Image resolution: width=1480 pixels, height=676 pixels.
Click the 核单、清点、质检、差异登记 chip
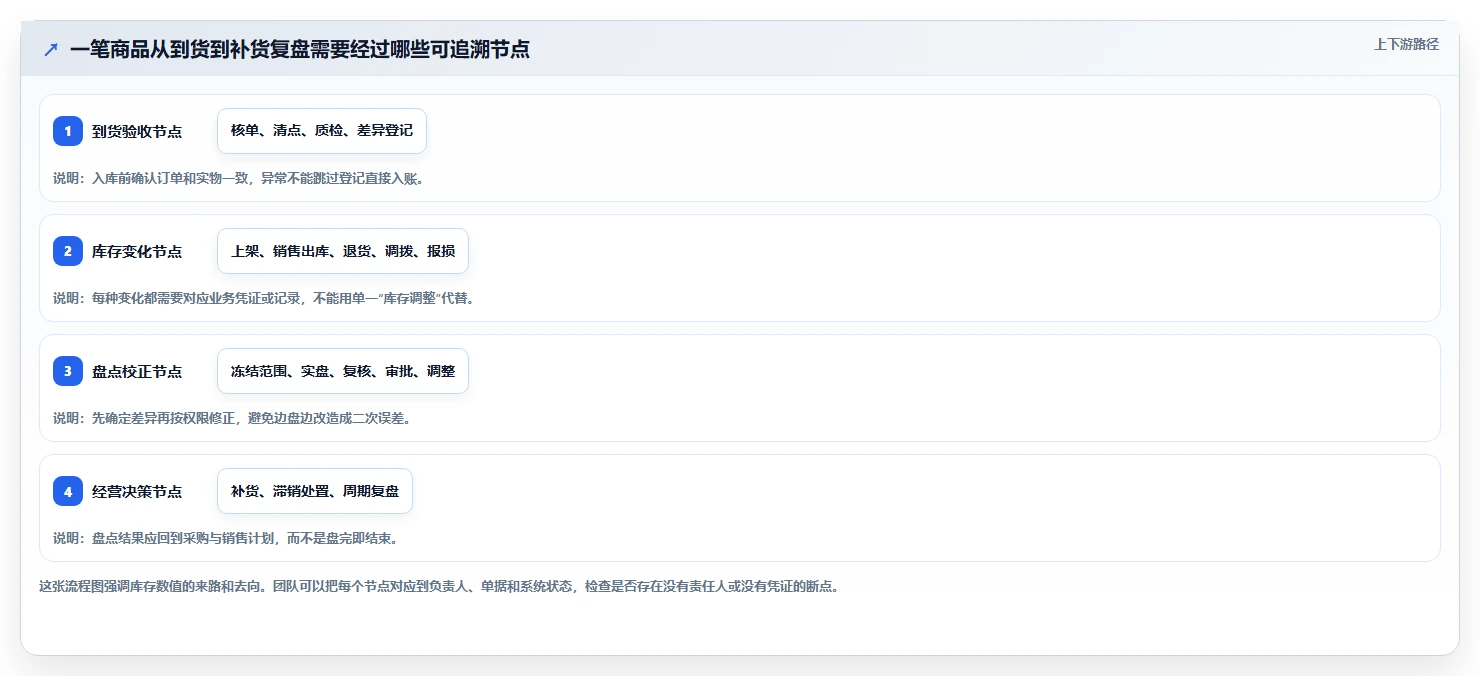(322, 131)
